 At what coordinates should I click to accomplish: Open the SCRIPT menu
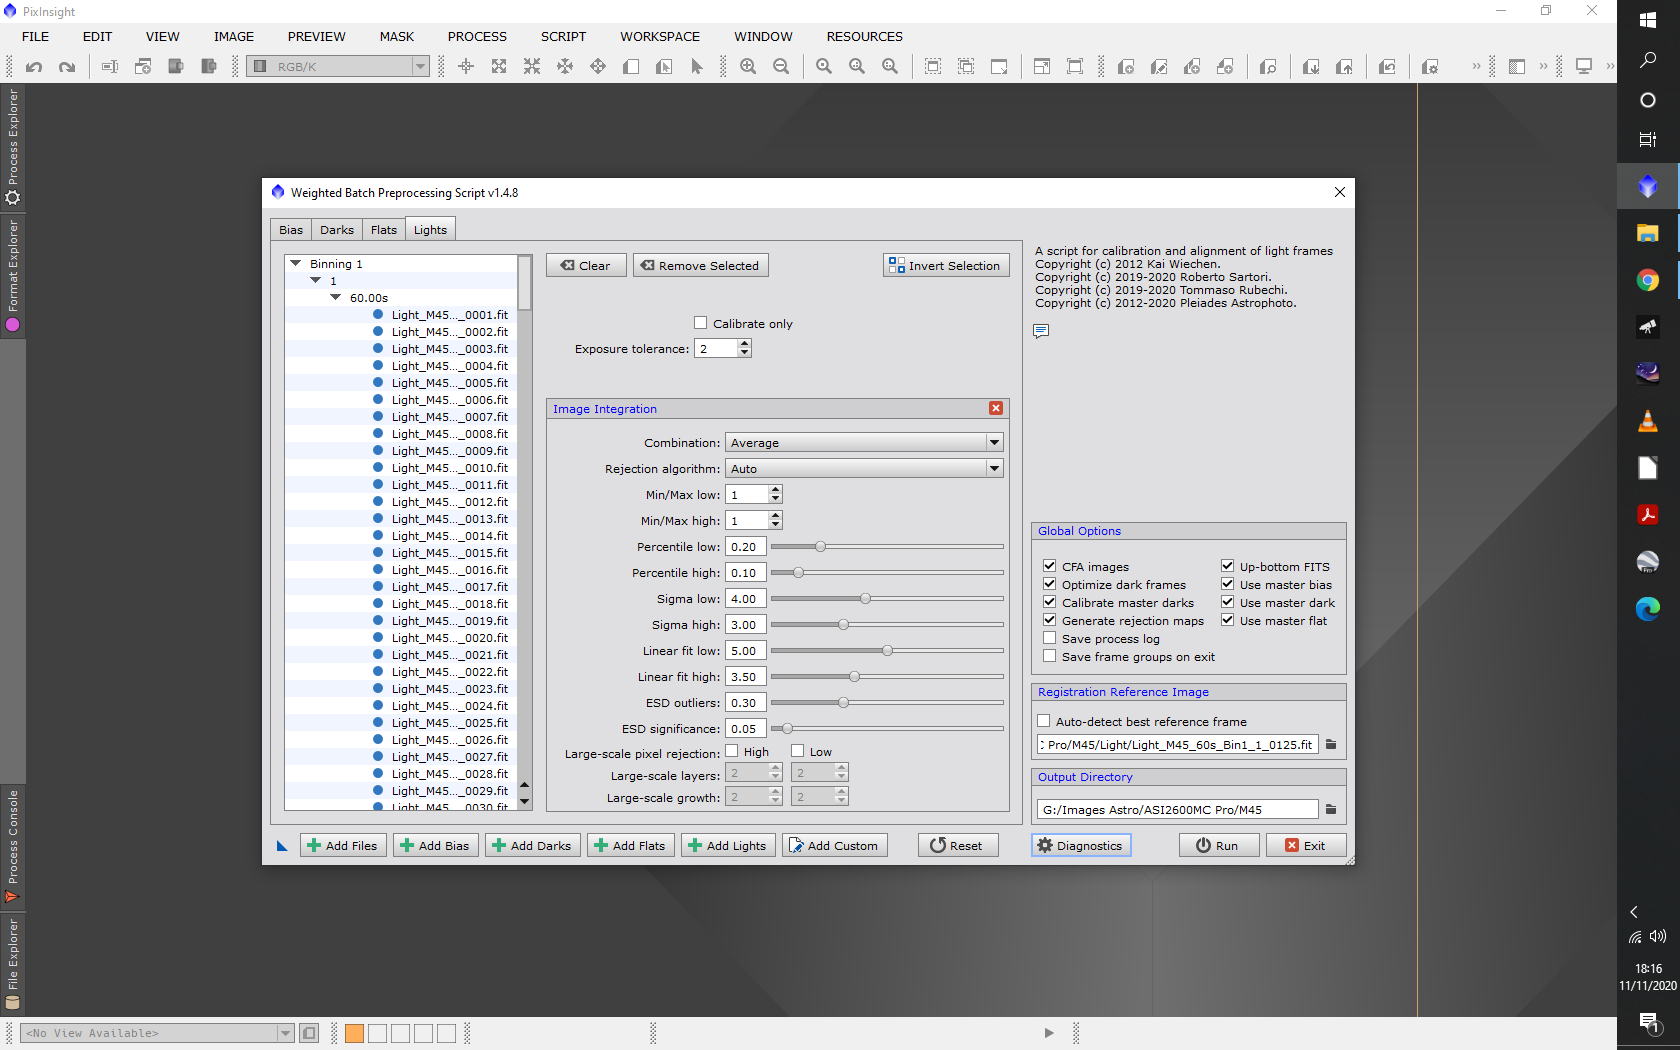pos(562,36)
